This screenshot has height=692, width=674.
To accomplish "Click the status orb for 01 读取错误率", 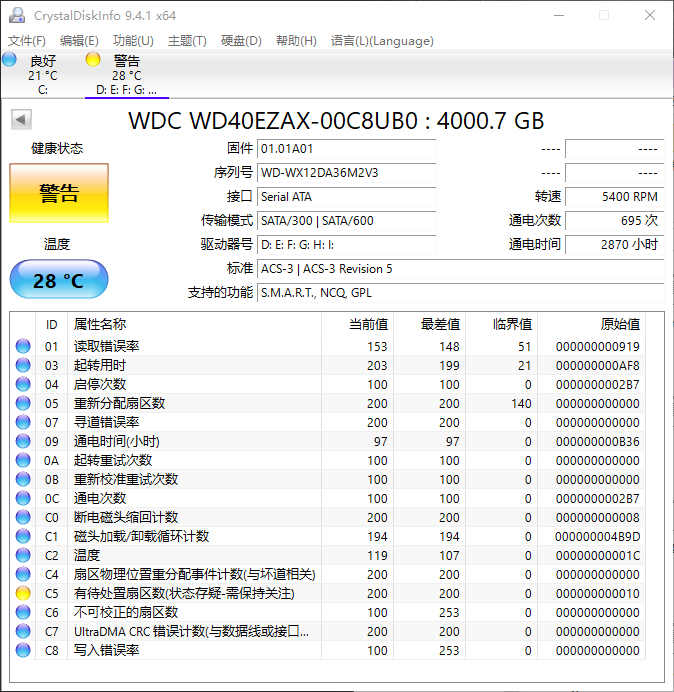I will tap(23, 346).
